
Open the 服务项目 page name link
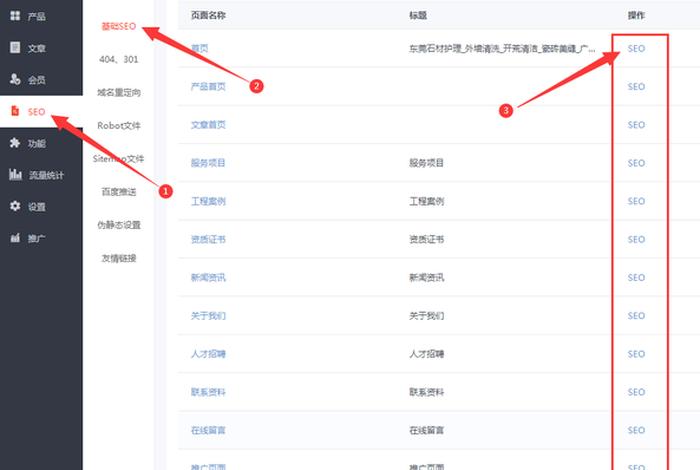coord(208,163)
